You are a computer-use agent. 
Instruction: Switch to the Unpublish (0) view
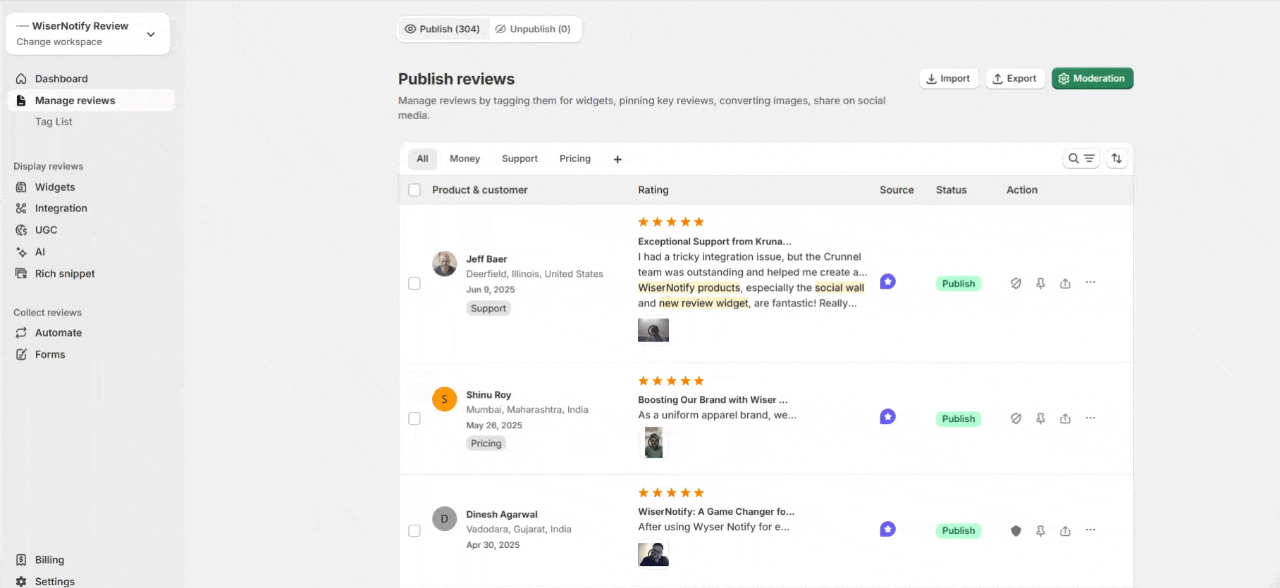click(x=532, y=29)
